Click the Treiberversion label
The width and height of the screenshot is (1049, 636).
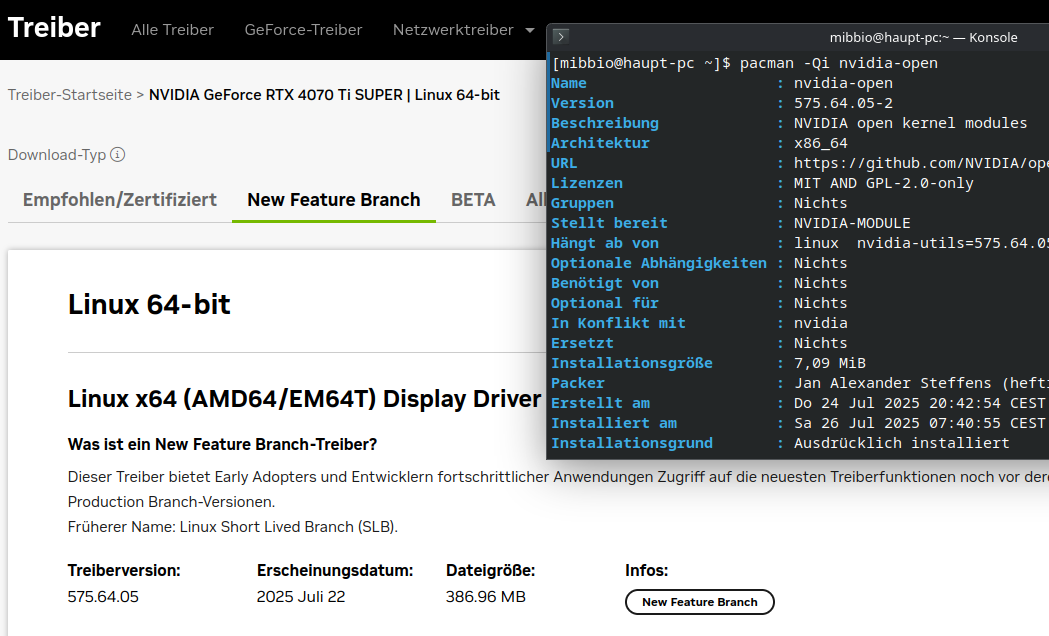pos(124,571)
